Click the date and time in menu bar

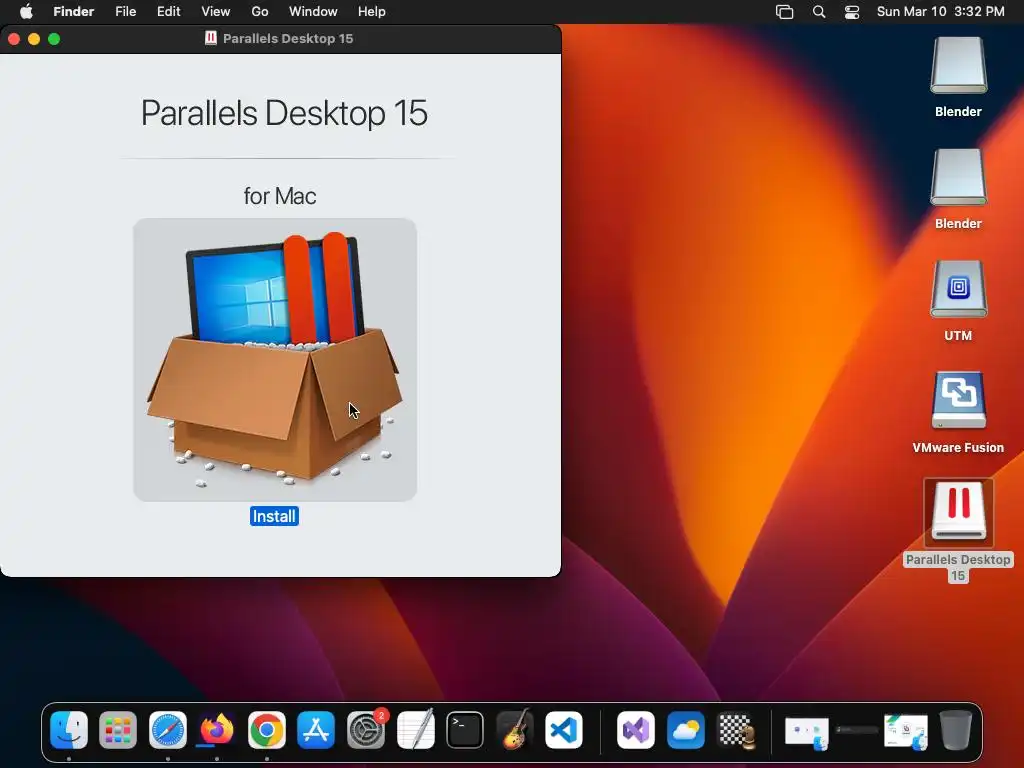coord(940,12)
